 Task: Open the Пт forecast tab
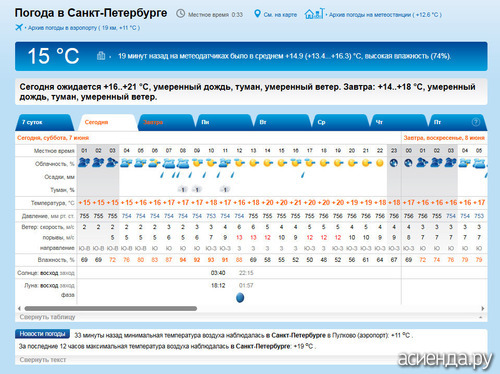pyautogui.click(x=457, y=122)
